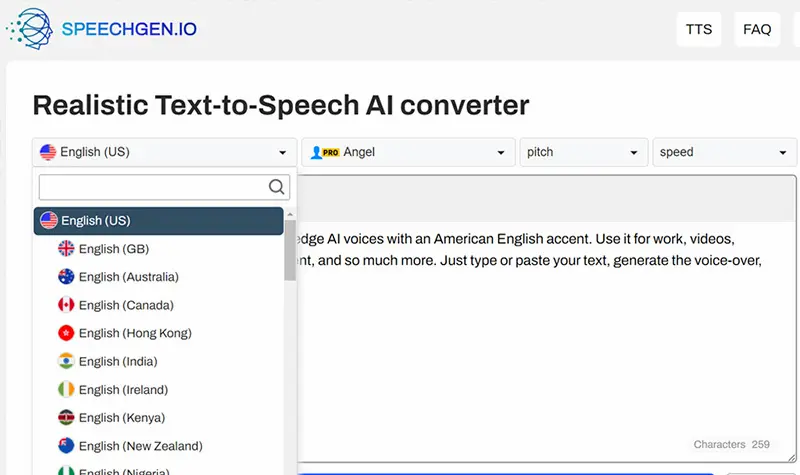Click the UK flag icon

(66, 248)
